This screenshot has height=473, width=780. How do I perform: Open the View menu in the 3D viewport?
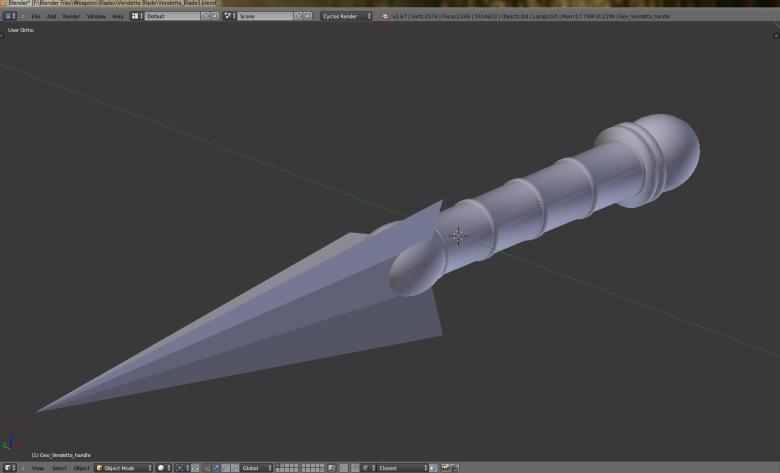coord(37,468)
